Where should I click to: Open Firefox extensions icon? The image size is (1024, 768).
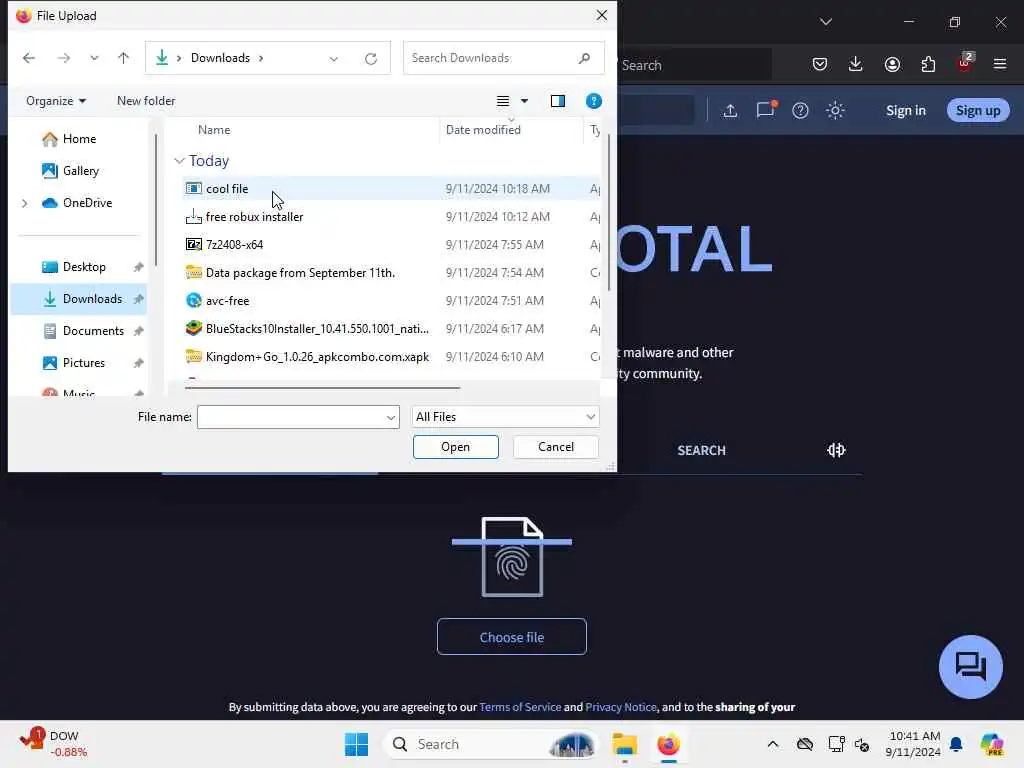[928, 64]
